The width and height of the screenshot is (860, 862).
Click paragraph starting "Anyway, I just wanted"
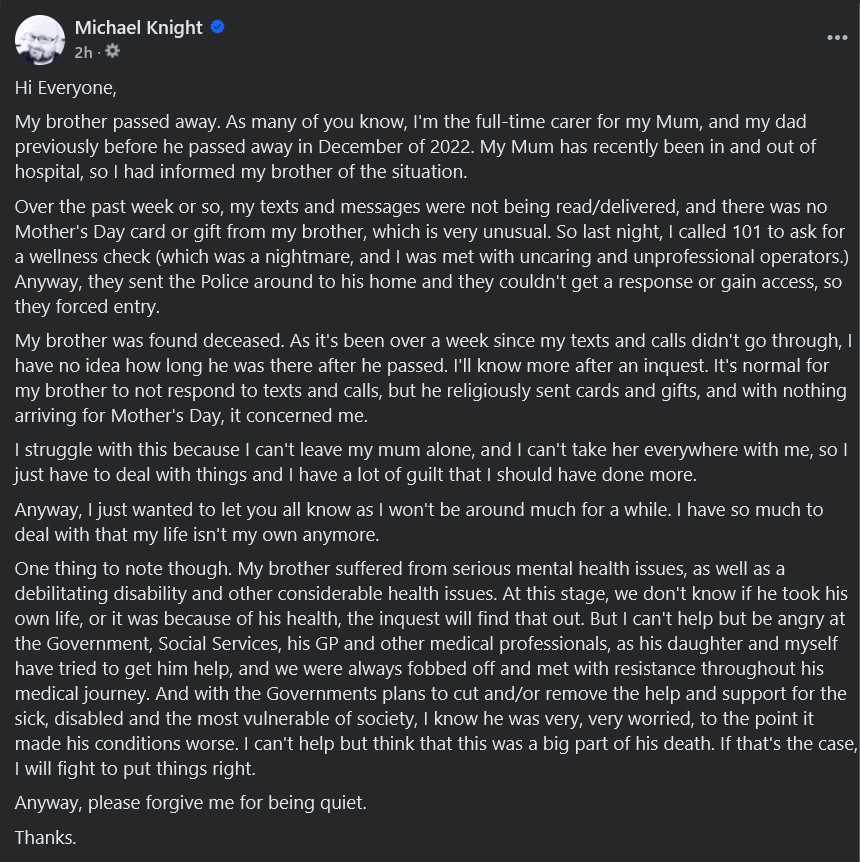tap(418, 522)
